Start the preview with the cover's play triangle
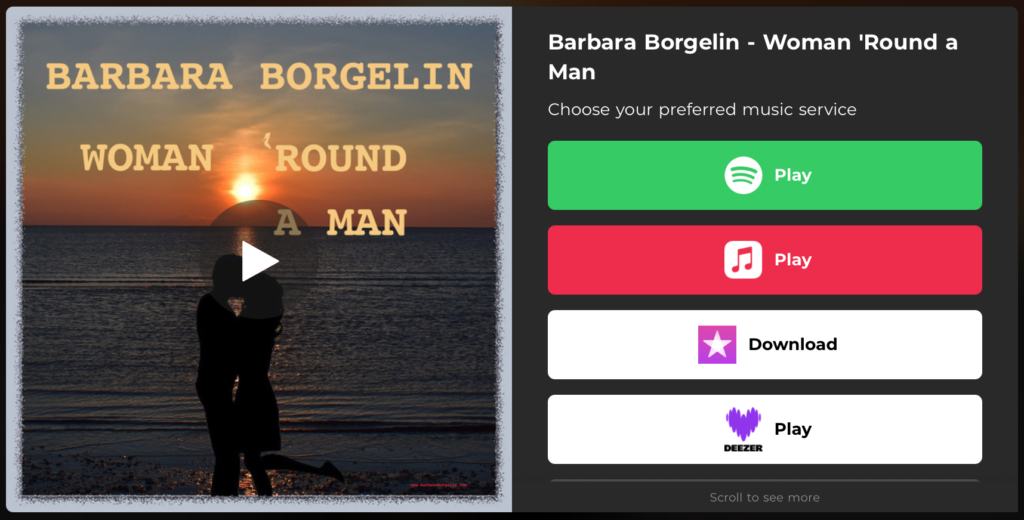This screenshot has height=520, width=1024. 260,261
